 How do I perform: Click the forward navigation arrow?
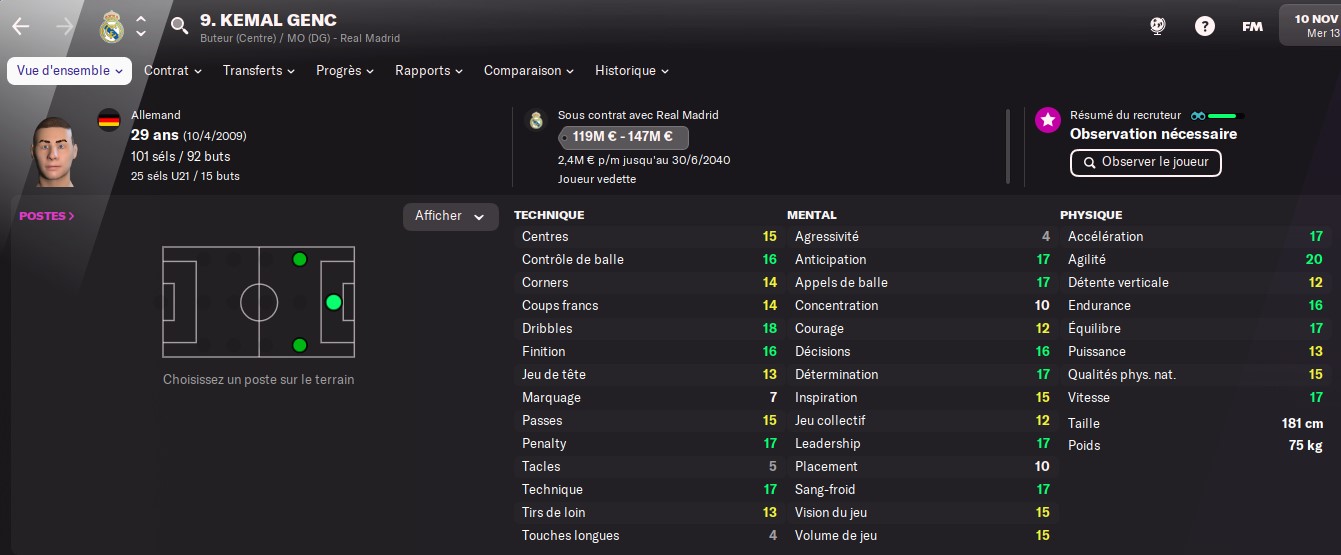(65, 26)
